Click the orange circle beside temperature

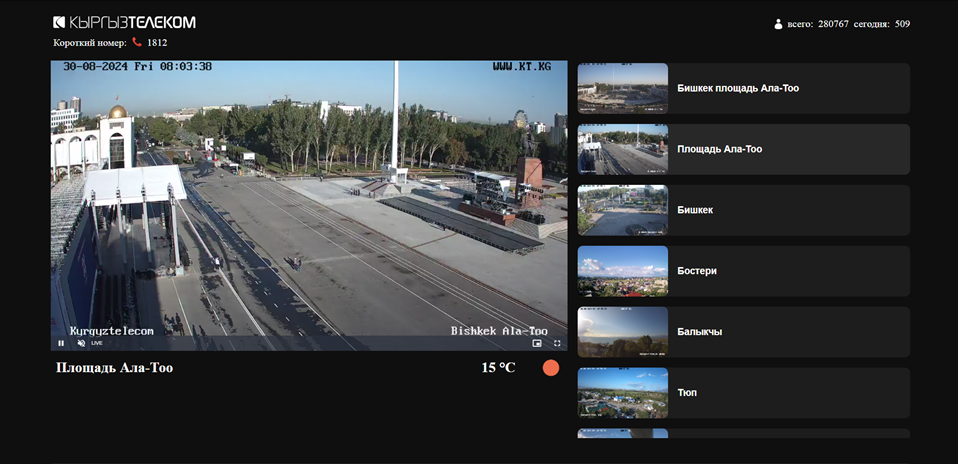(551, 367)
